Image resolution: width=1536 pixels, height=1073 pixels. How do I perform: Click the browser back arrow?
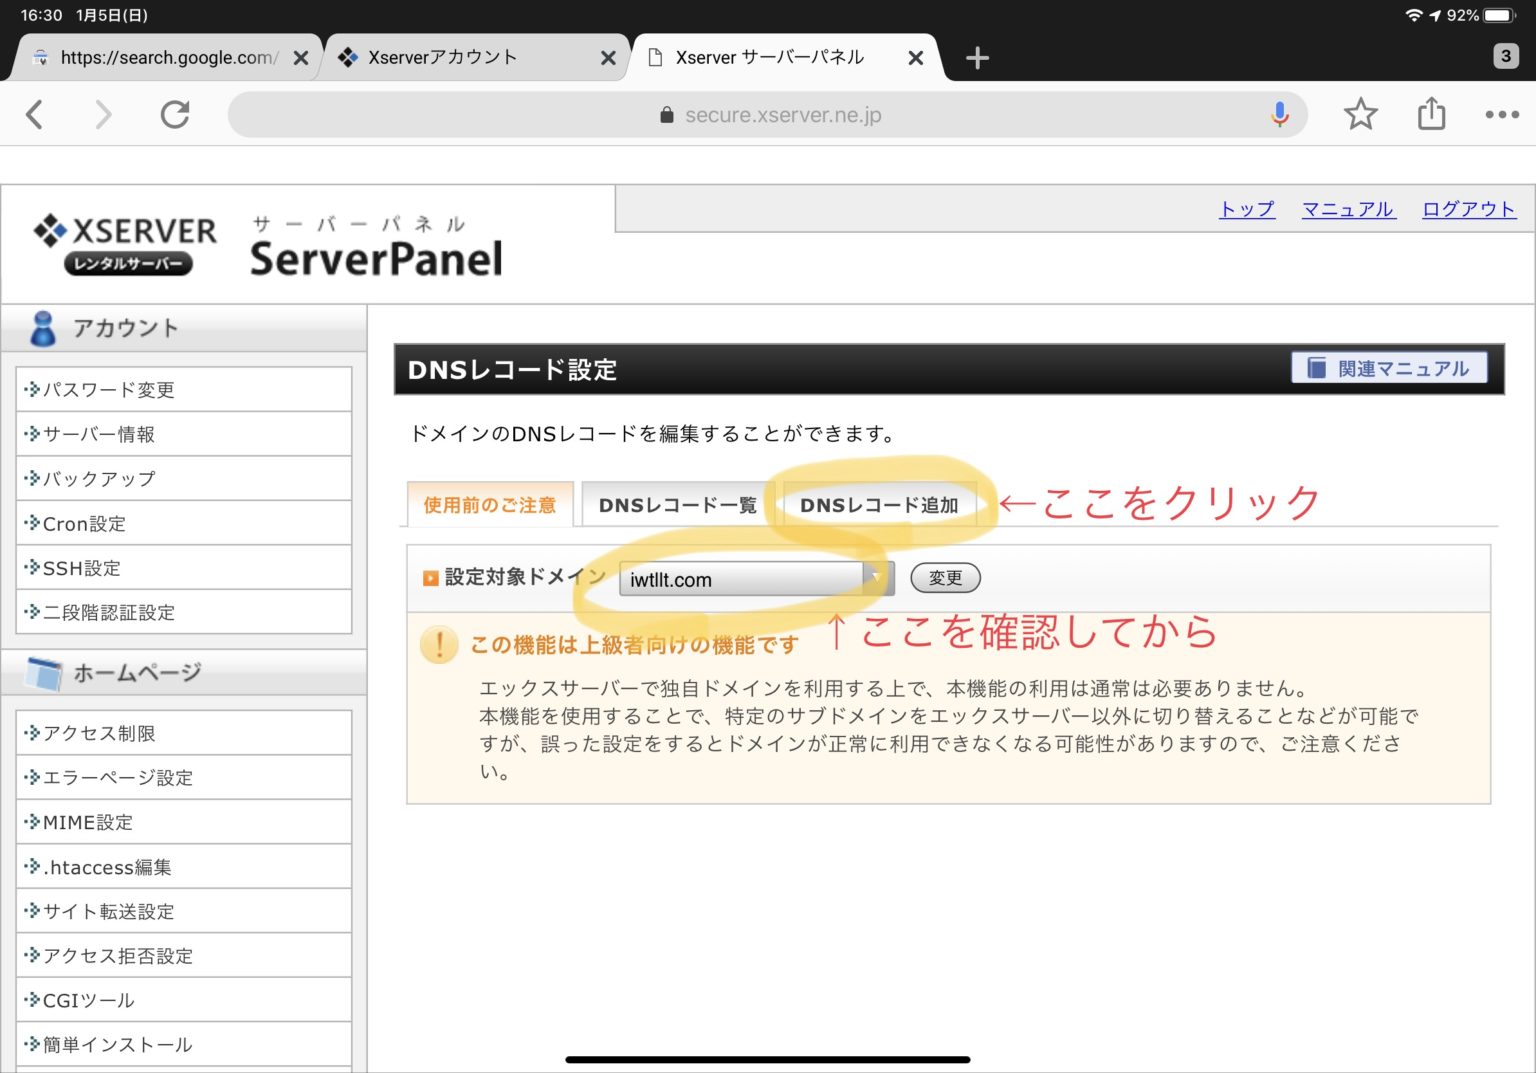tap(35, 114)
